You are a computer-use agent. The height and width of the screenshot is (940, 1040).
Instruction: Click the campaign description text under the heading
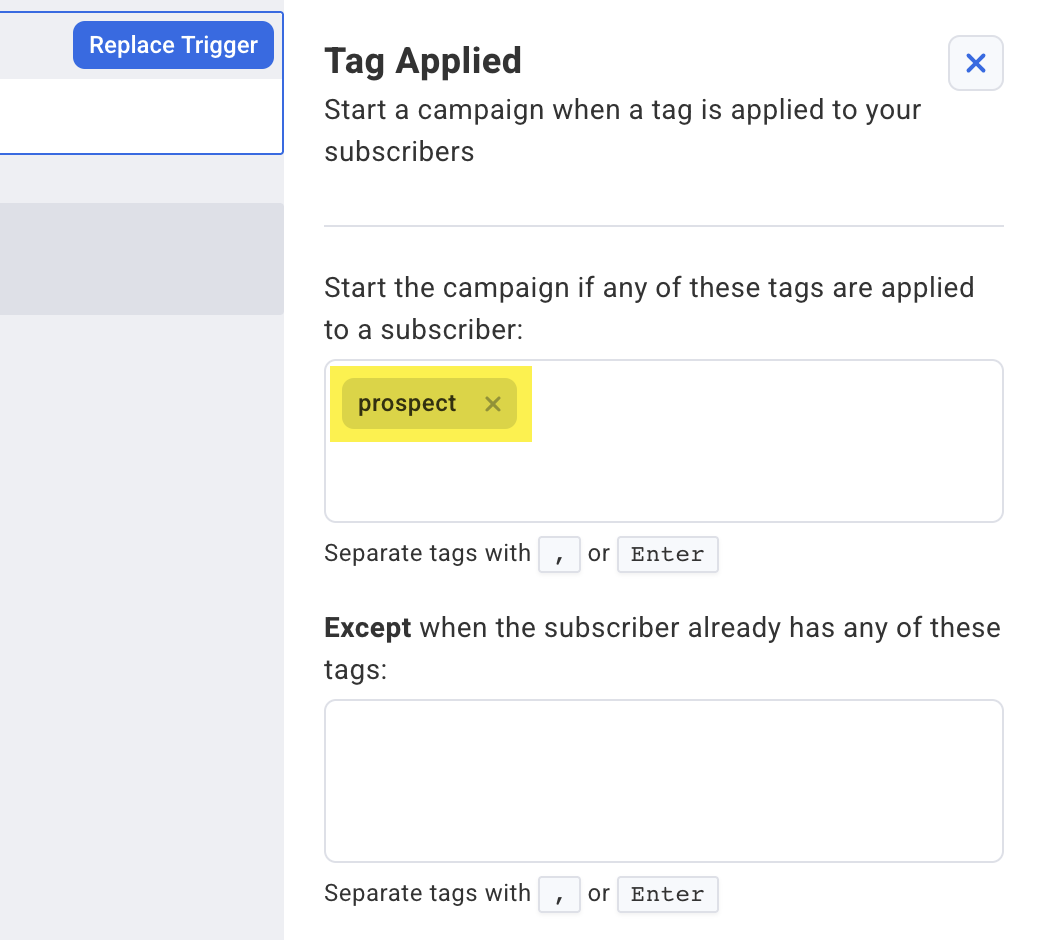pyautogui.click(x=620, y=130)
